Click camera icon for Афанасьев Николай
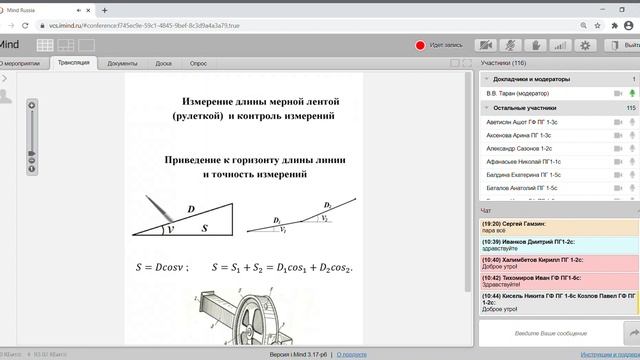Screen dimensions: 640x360 pyautogui.click(x=618, y=162)
